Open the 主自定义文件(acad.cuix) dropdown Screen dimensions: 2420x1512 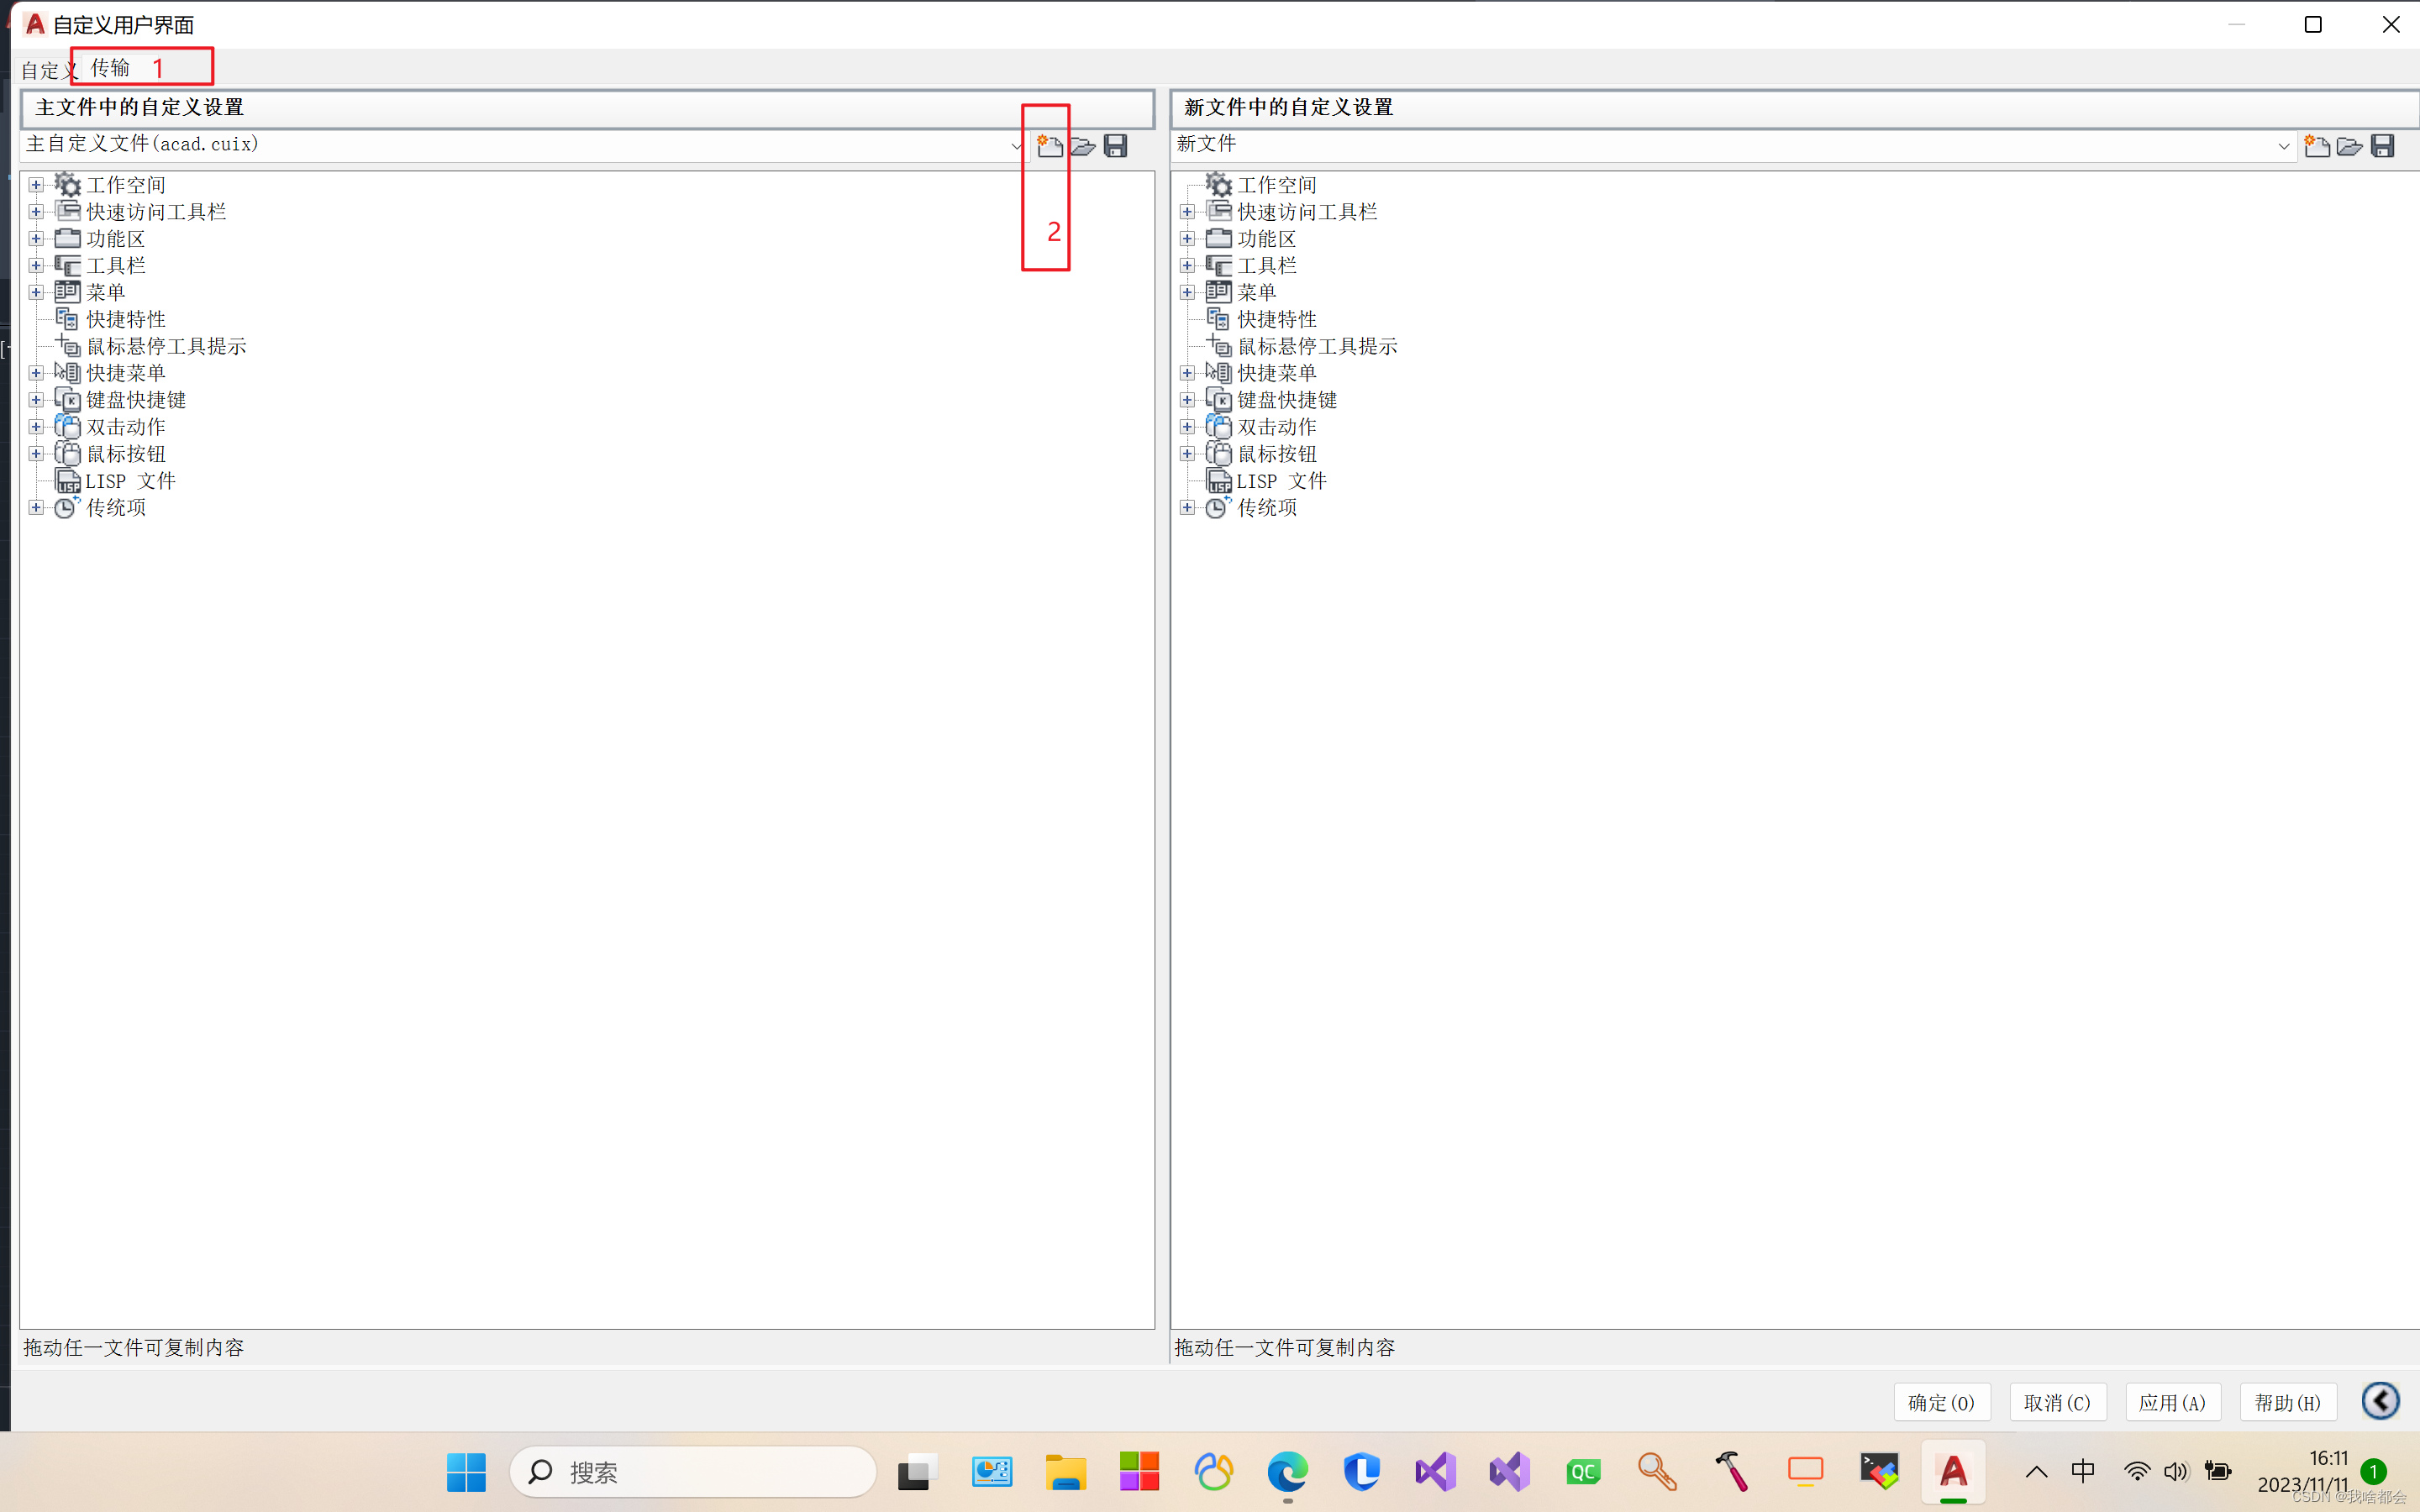coord(1016,146)
